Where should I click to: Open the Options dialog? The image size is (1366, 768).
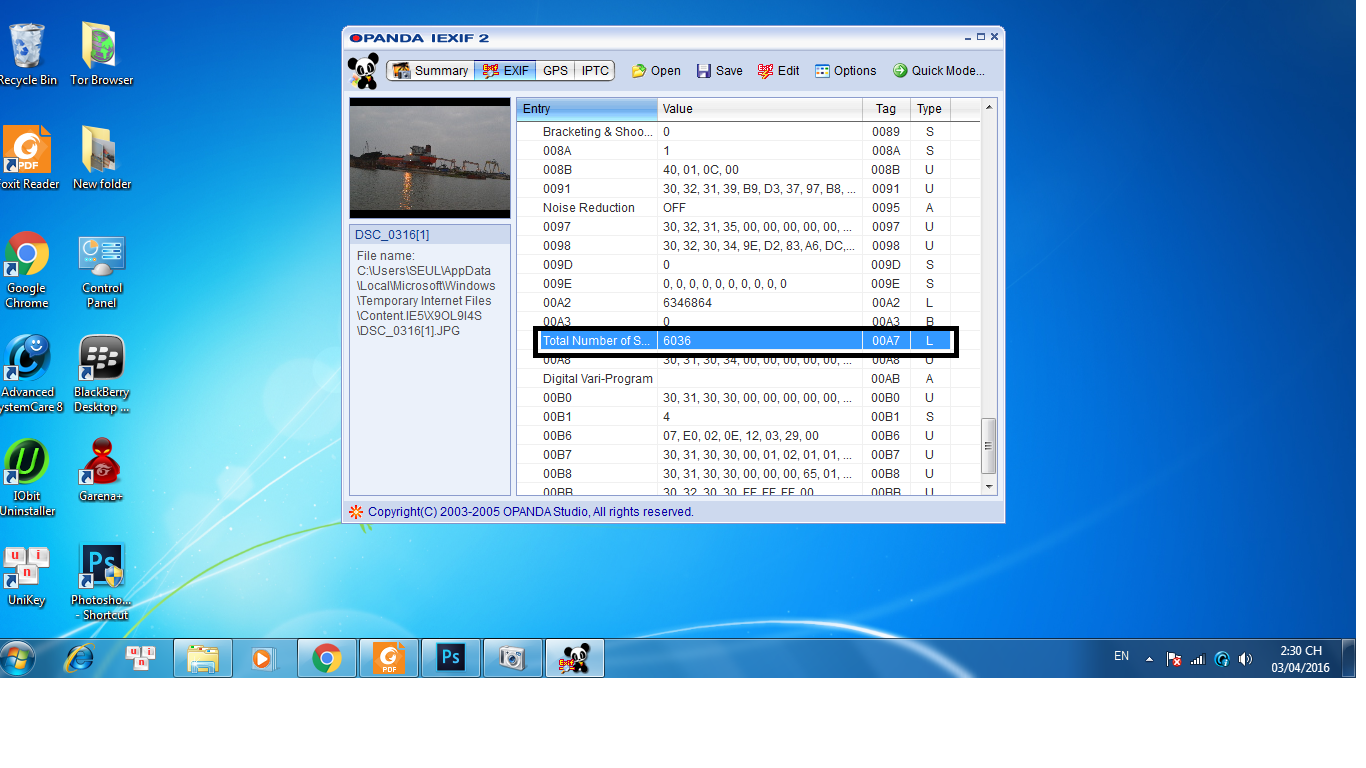pos(845,71)
